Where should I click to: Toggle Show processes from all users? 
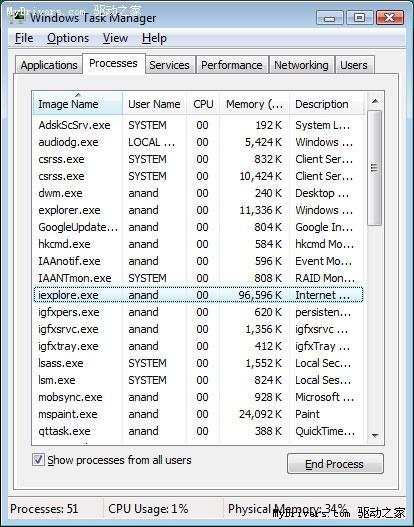pyautogui.click(x=38, y=459)
